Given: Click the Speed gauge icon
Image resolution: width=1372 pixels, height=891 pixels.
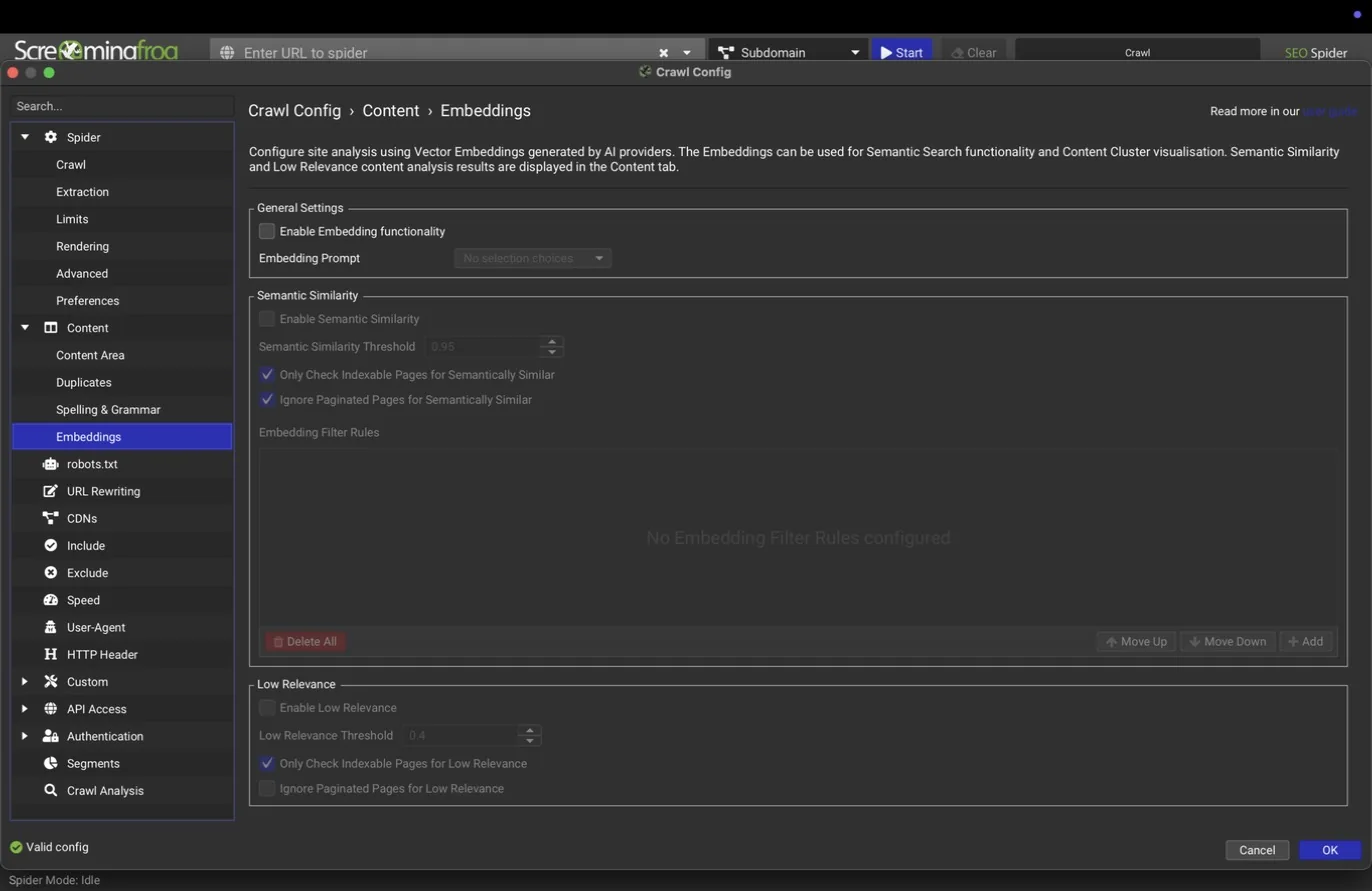Looking at the screenshot, I should coord(50,600).
